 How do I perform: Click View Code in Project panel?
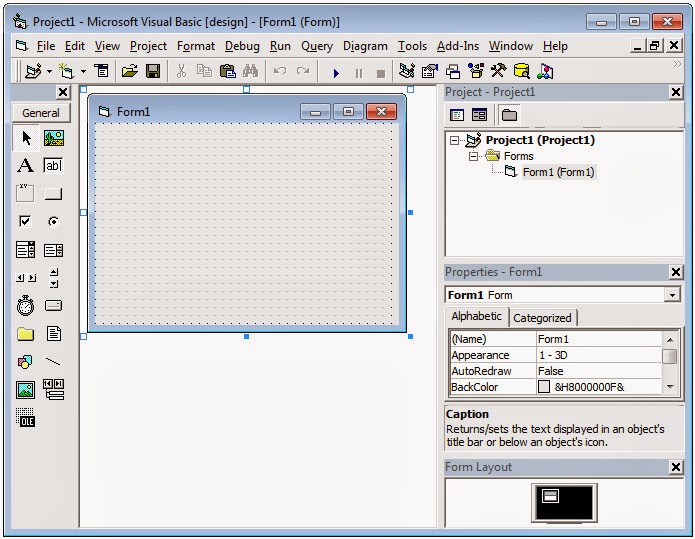tap(457, 115)
